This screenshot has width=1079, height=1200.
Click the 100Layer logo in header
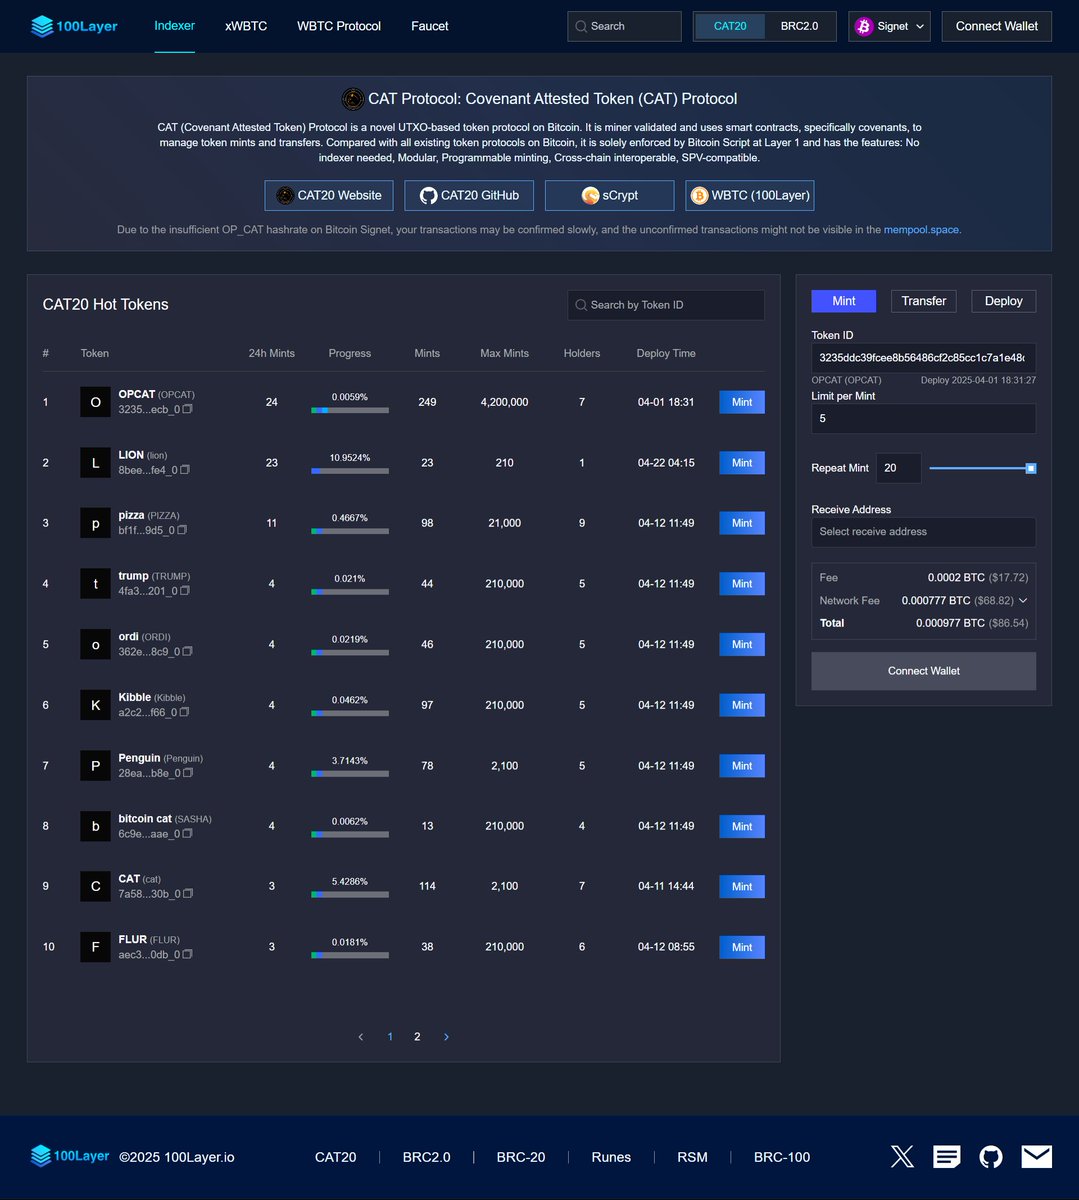[x=74, y=26]
